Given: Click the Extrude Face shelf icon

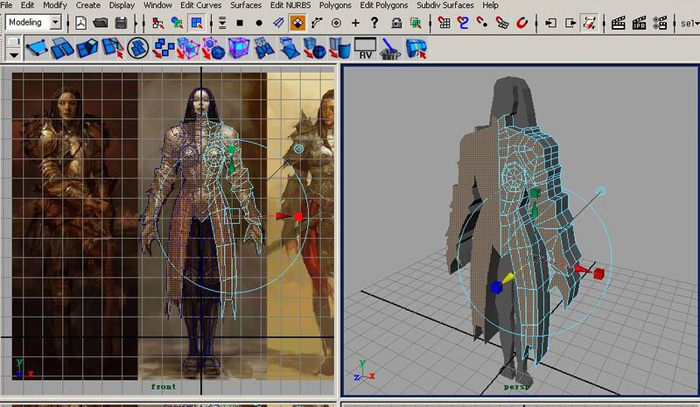Looking at the screenshot, I should (87, 48).
